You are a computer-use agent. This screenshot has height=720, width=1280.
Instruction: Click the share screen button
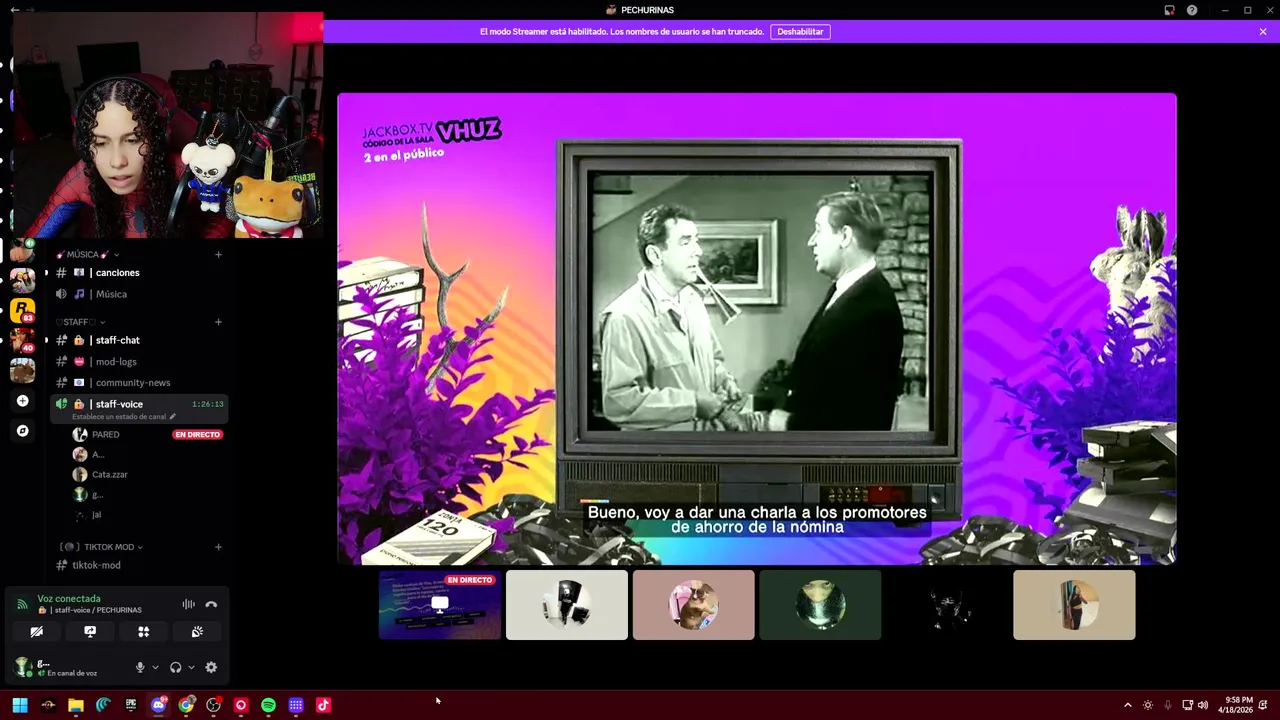click(90, 632)
